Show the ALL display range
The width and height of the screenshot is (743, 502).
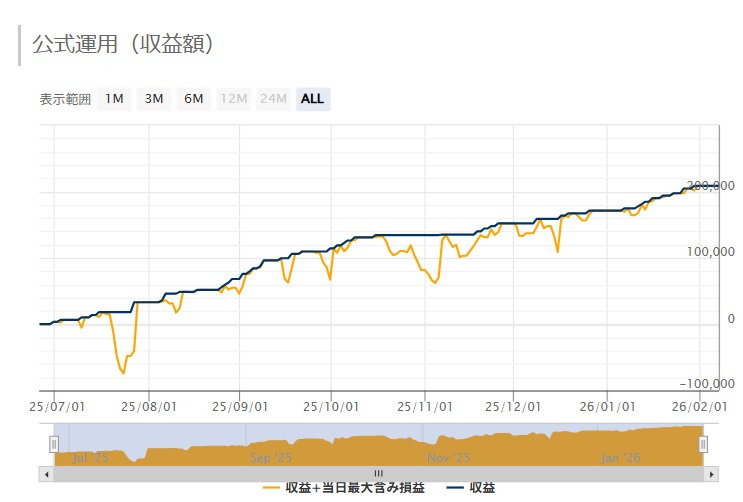click(x=312, y=99)
